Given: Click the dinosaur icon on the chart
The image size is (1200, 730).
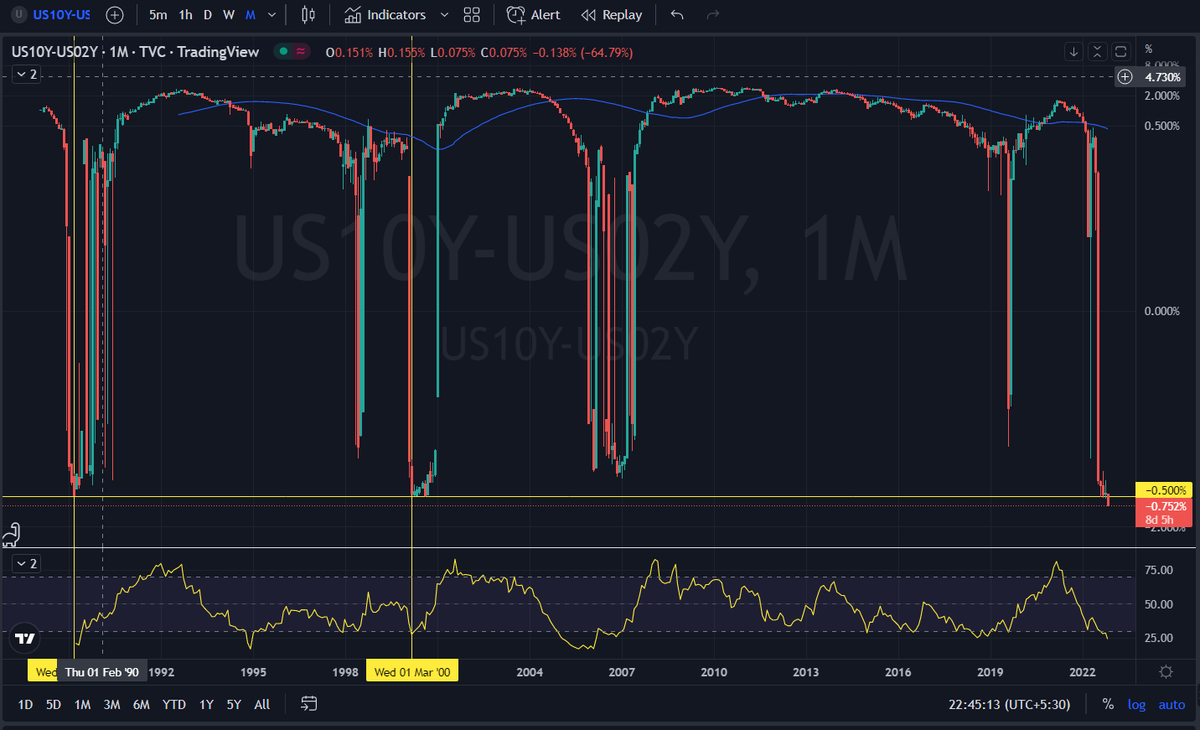Looking at the screenshot, I should coord(13,536).
